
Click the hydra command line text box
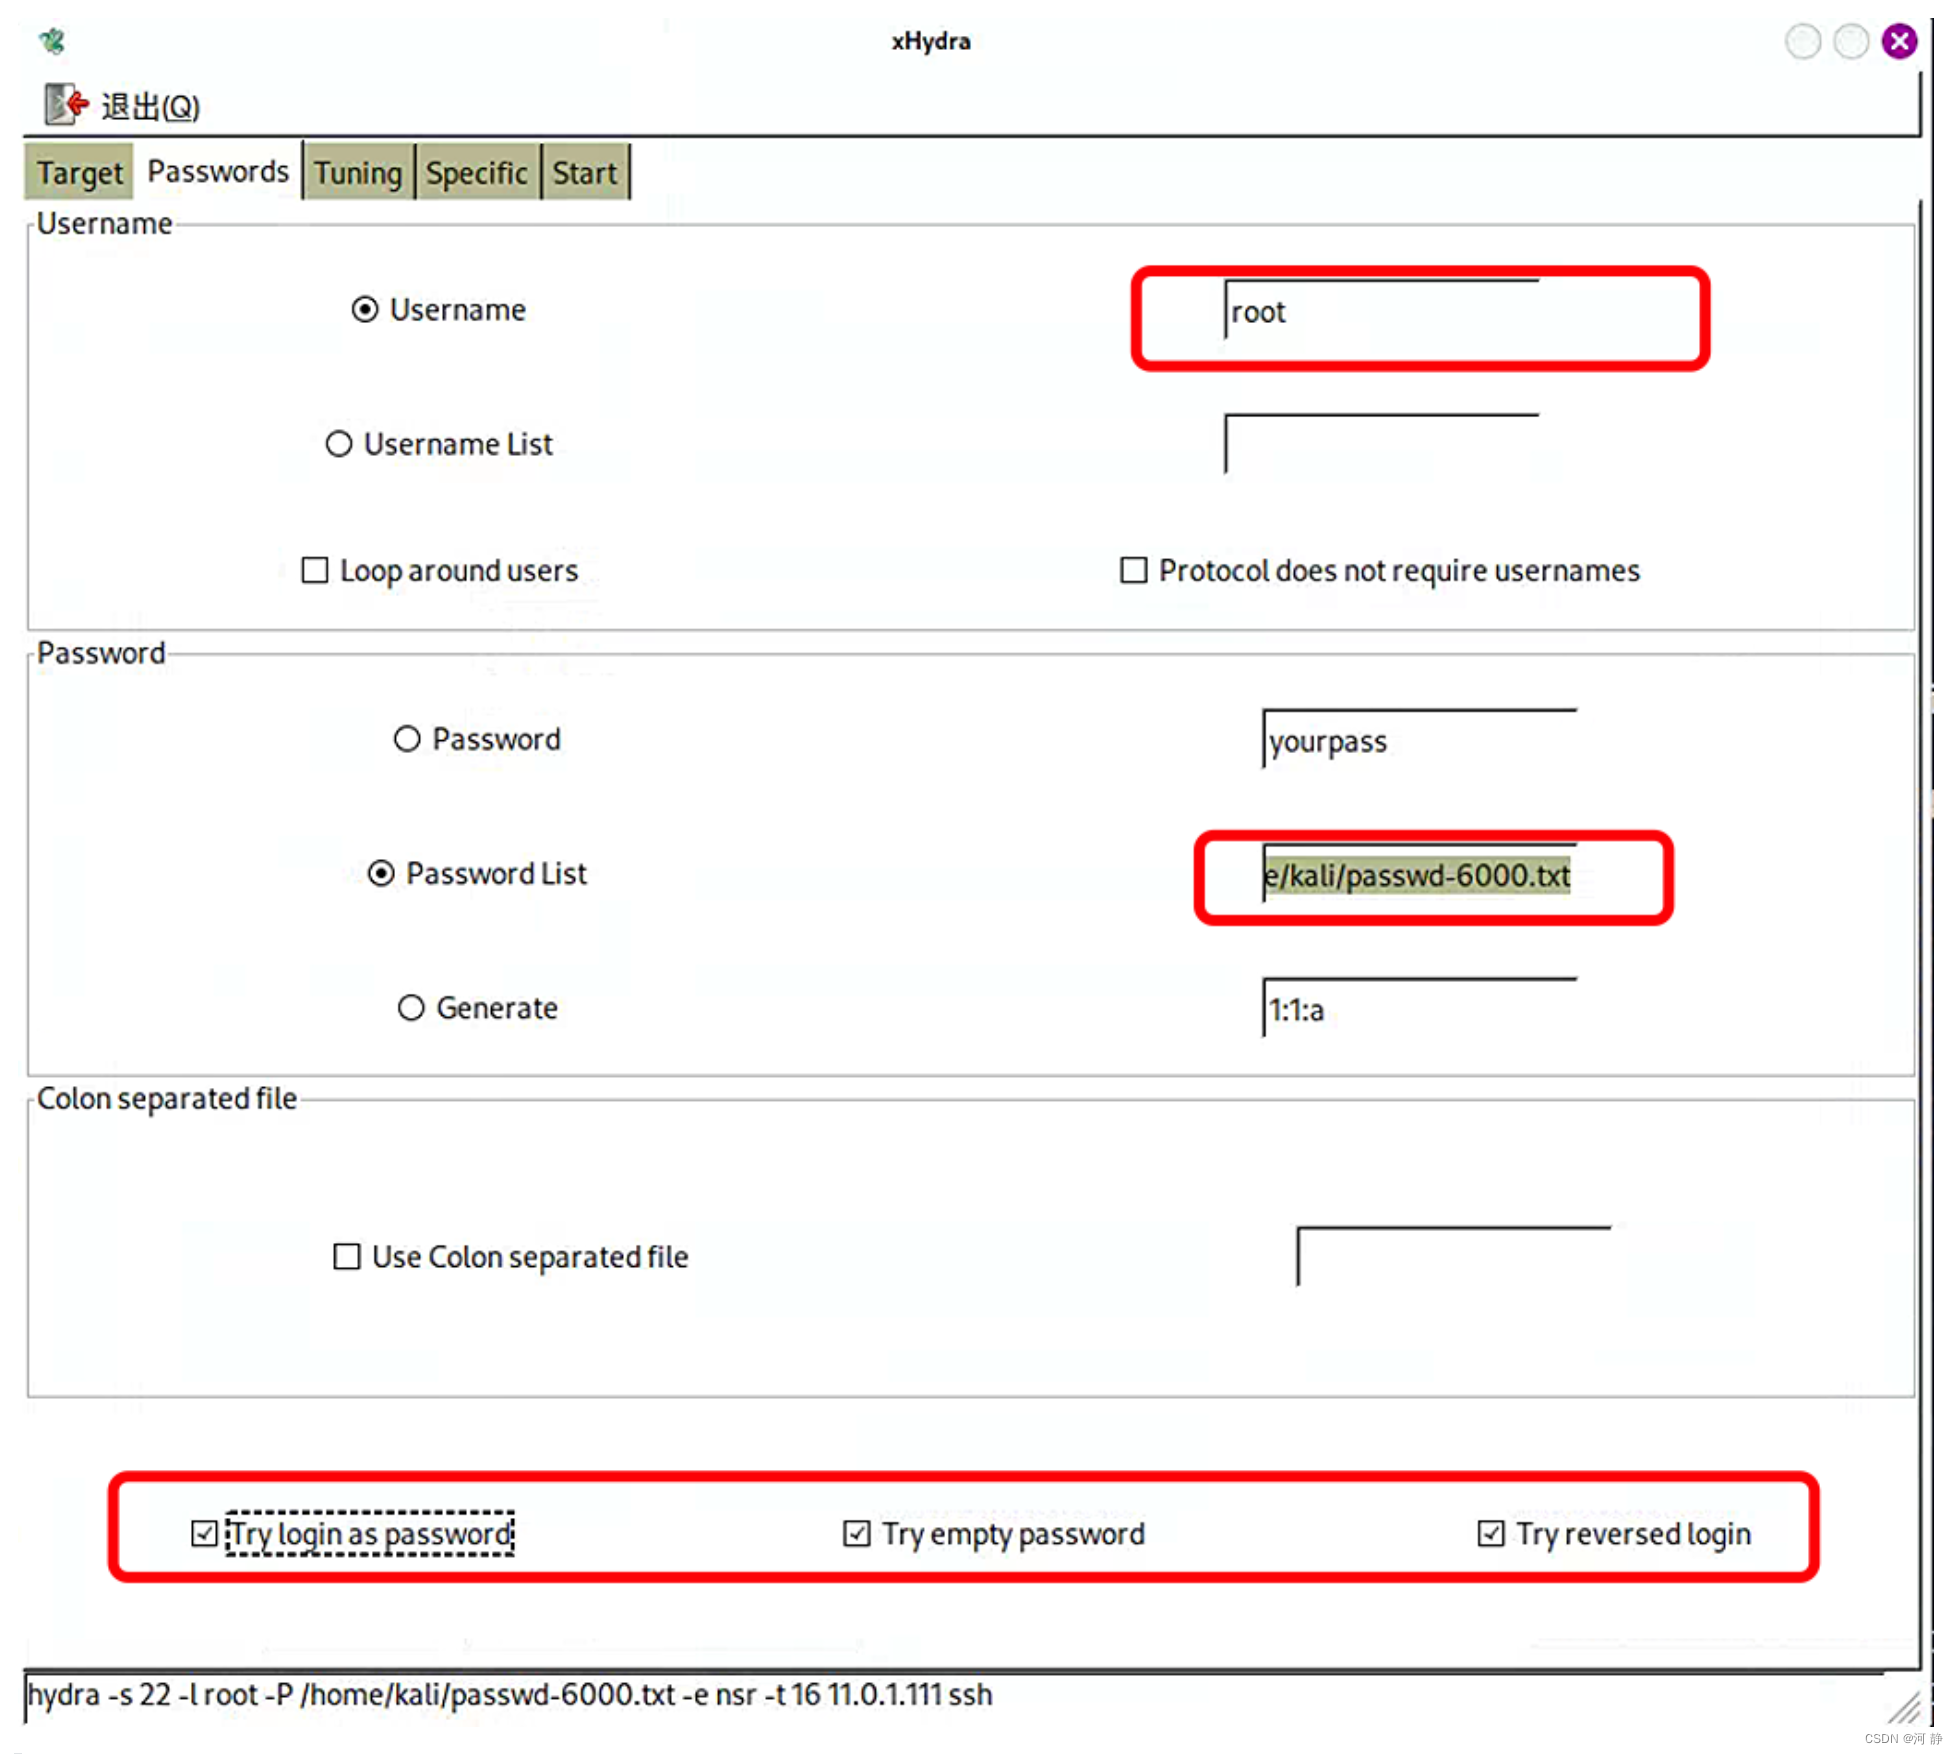[x=955, y=1695]
